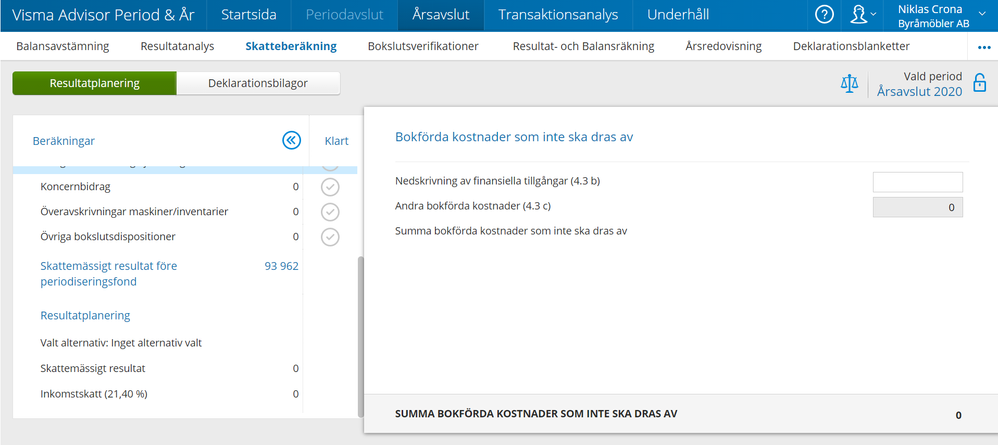Screen dimensions: 998x445
Task: Open the help question mark icon
Action: 824,14
